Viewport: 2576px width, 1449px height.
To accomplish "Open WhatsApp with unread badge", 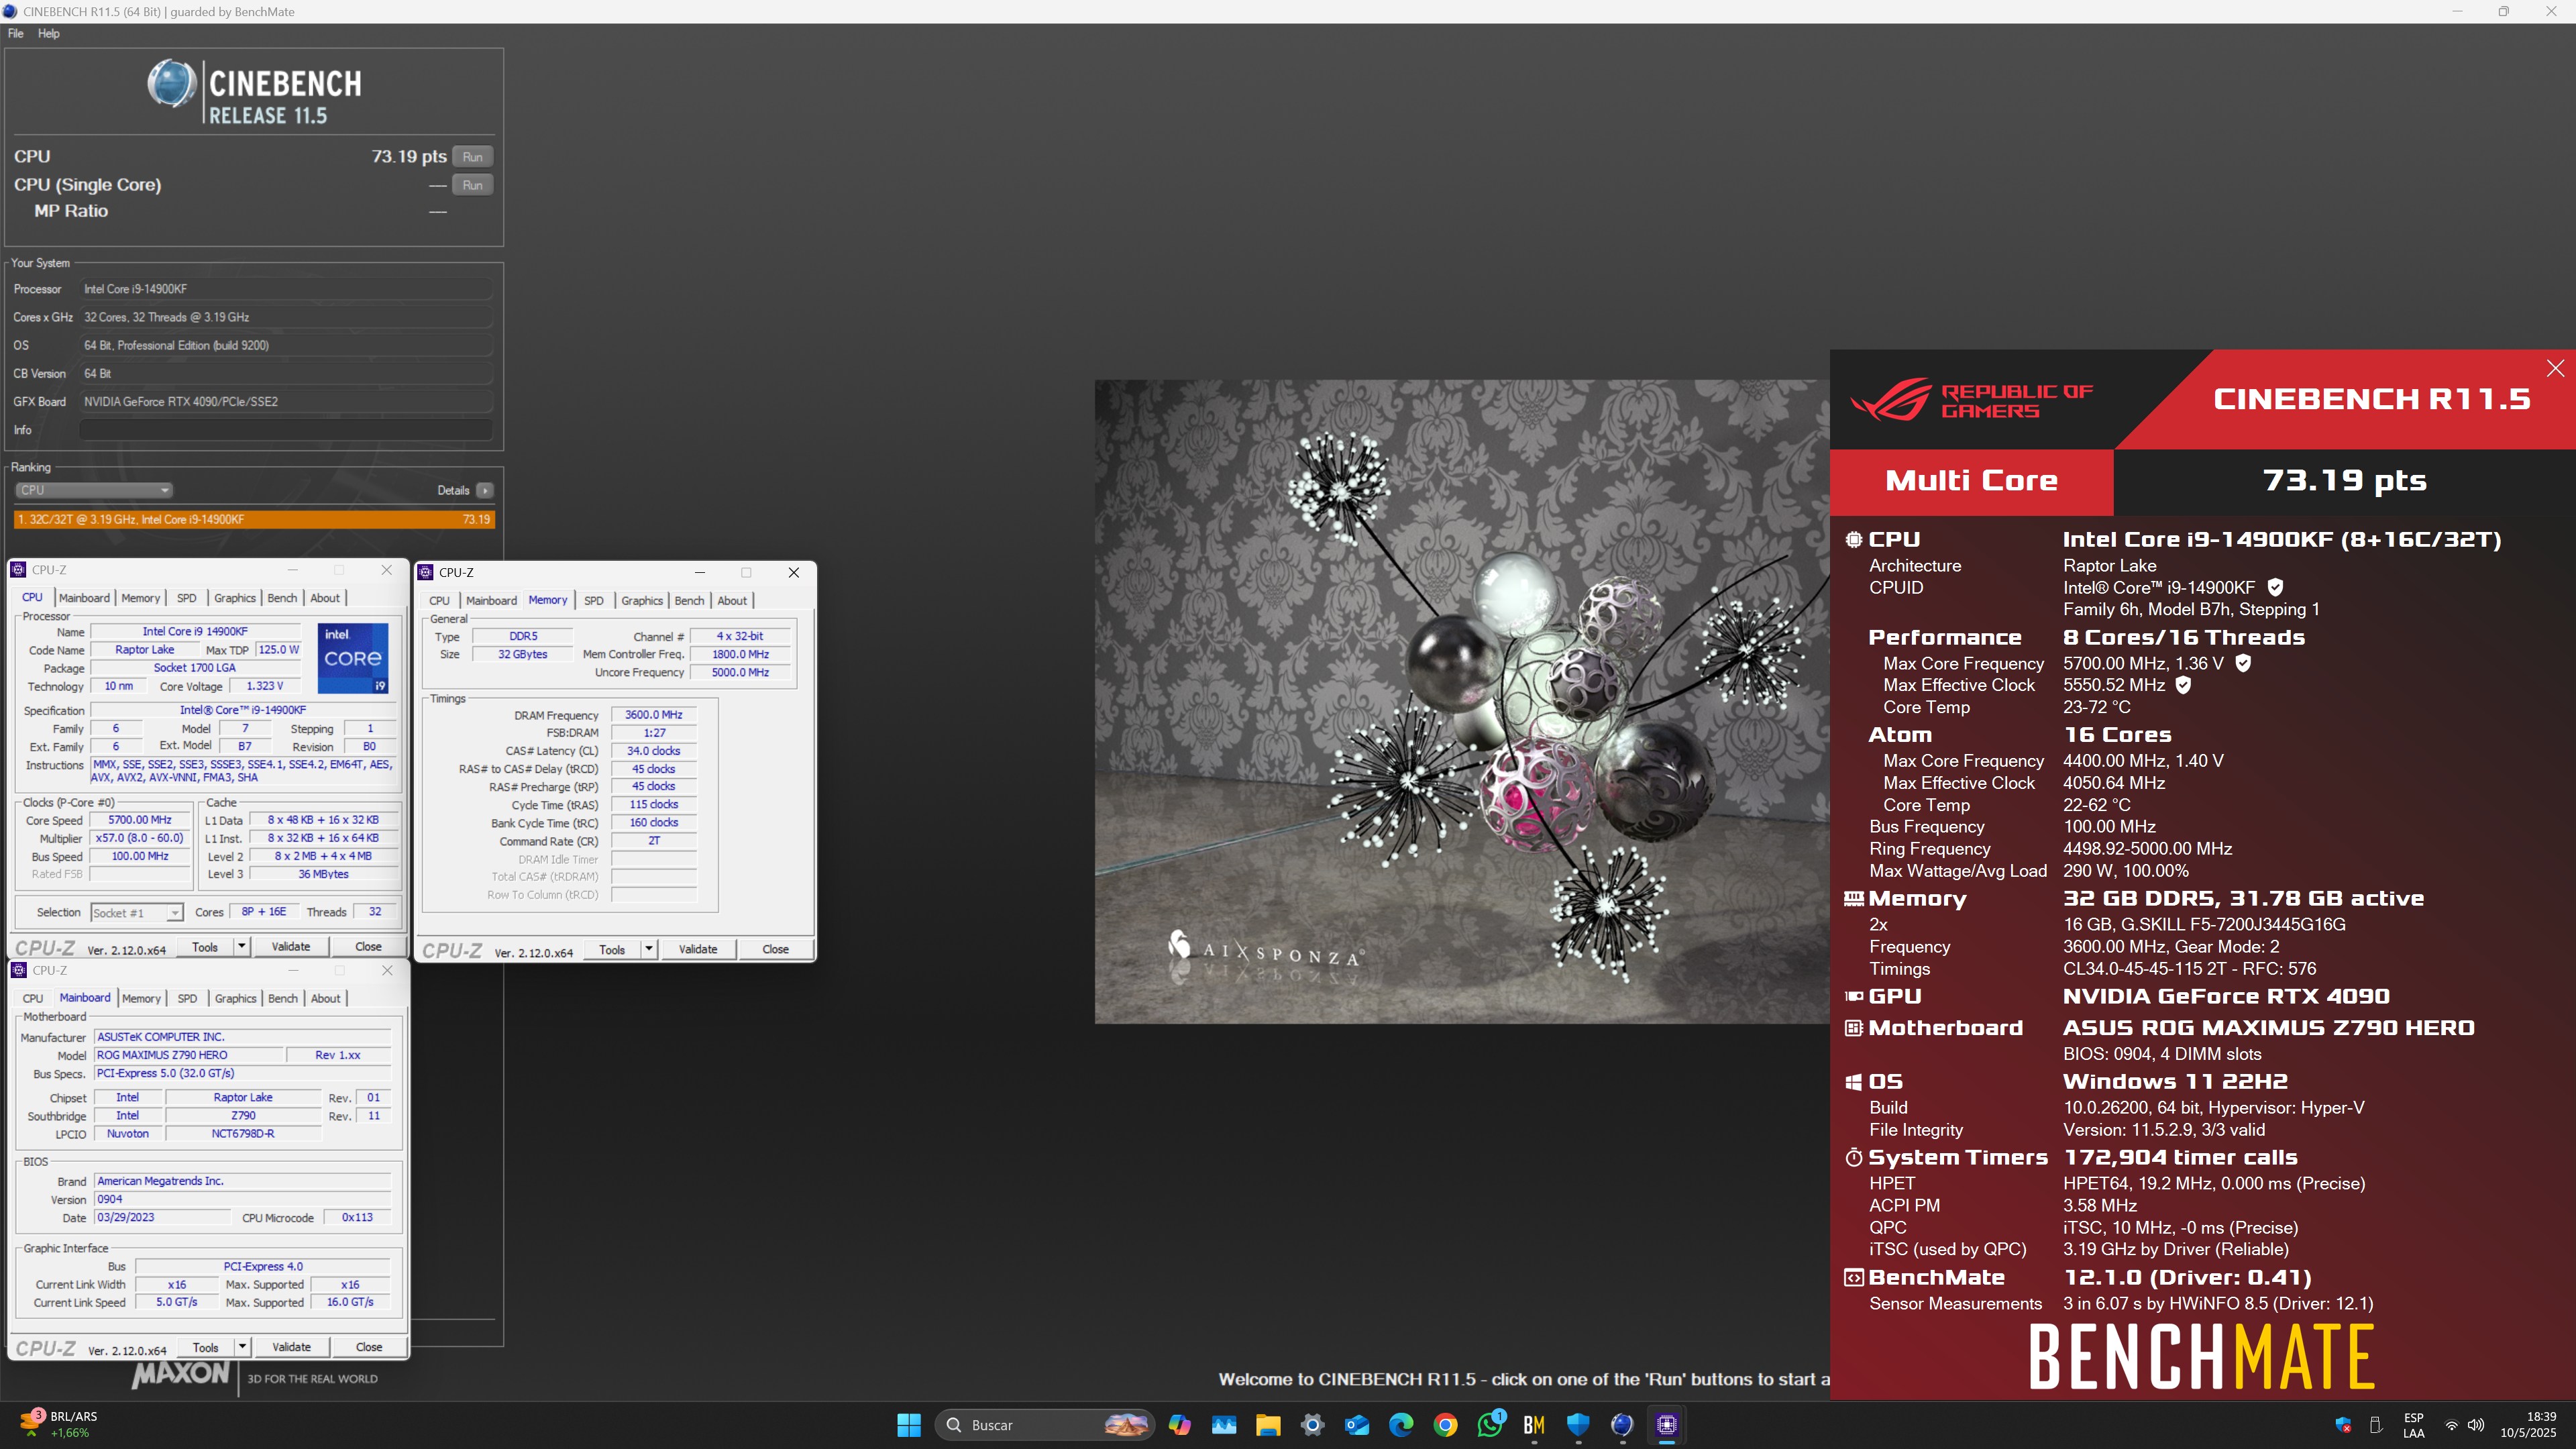I will point(1490,1425).
